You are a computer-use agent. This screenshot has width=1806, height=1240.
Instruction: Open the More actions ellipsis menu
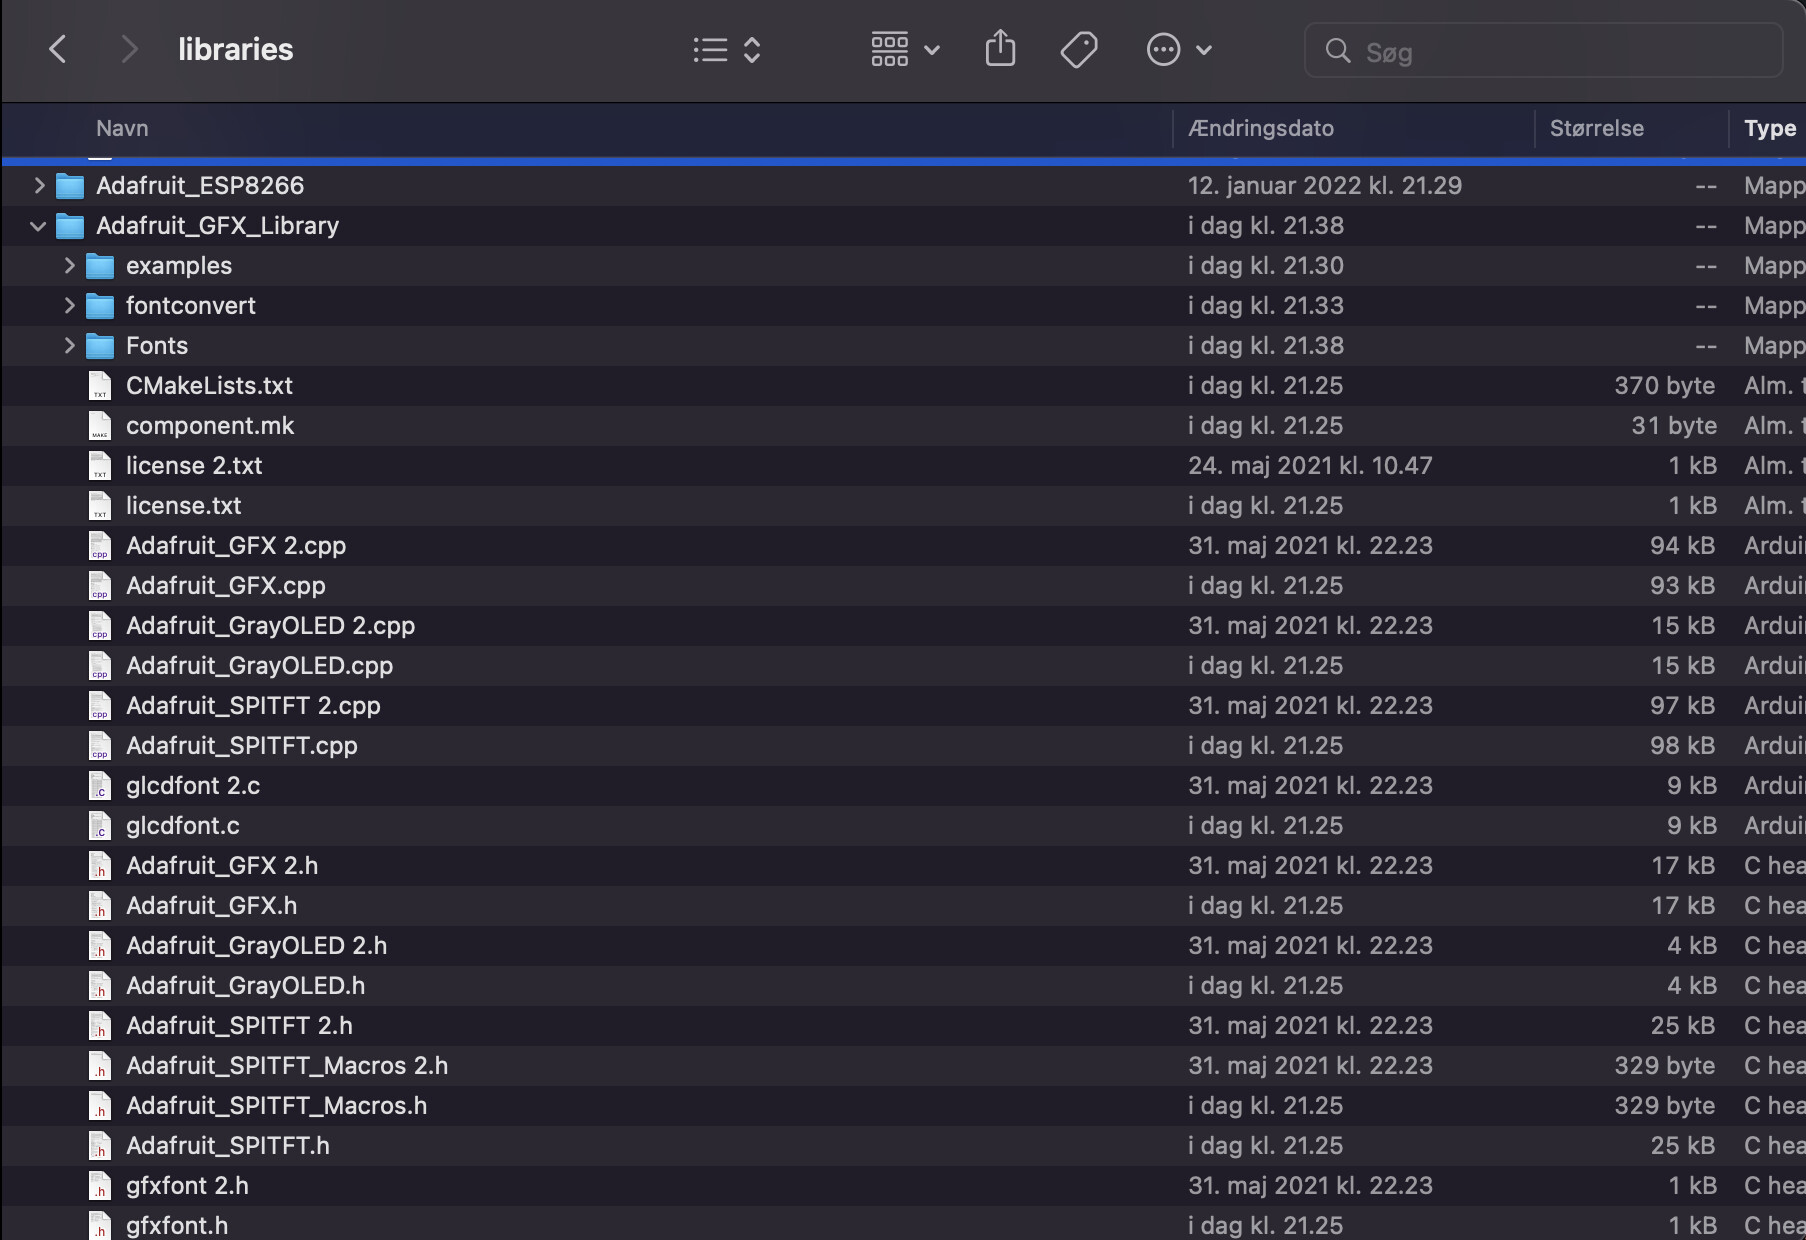(x=1179, y=49)
